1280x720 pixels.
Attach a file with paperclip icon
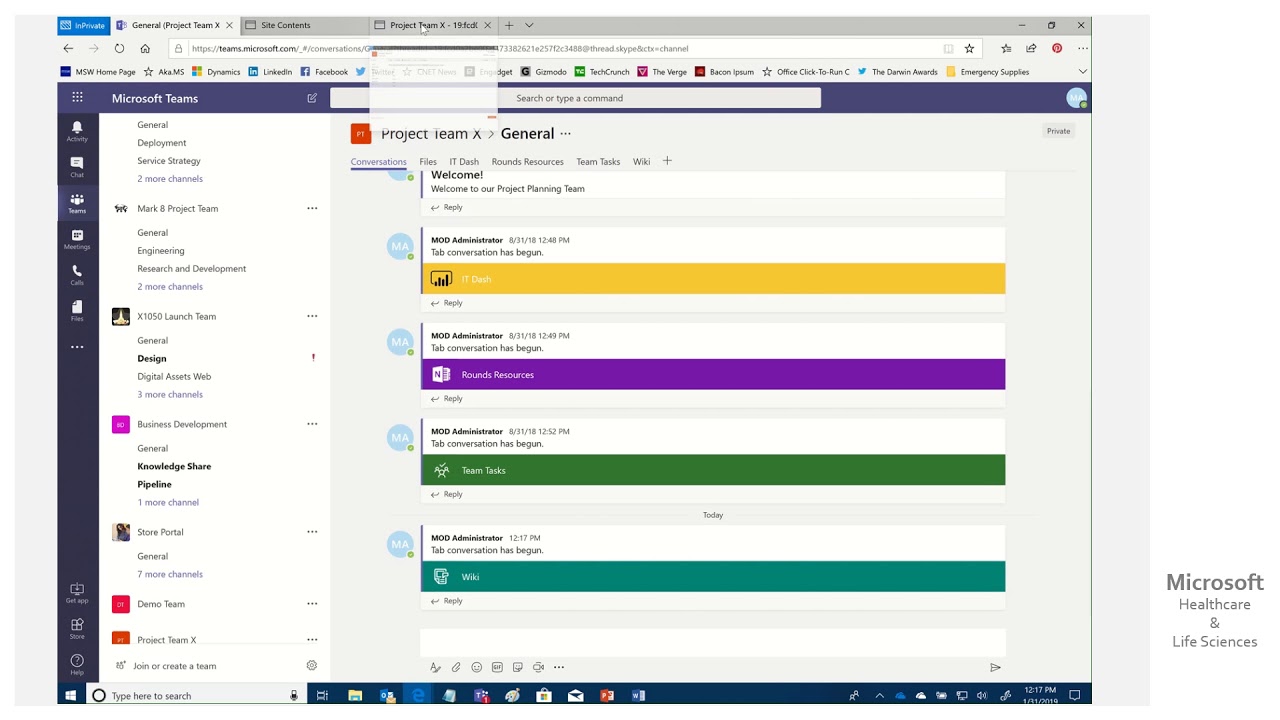456,667
